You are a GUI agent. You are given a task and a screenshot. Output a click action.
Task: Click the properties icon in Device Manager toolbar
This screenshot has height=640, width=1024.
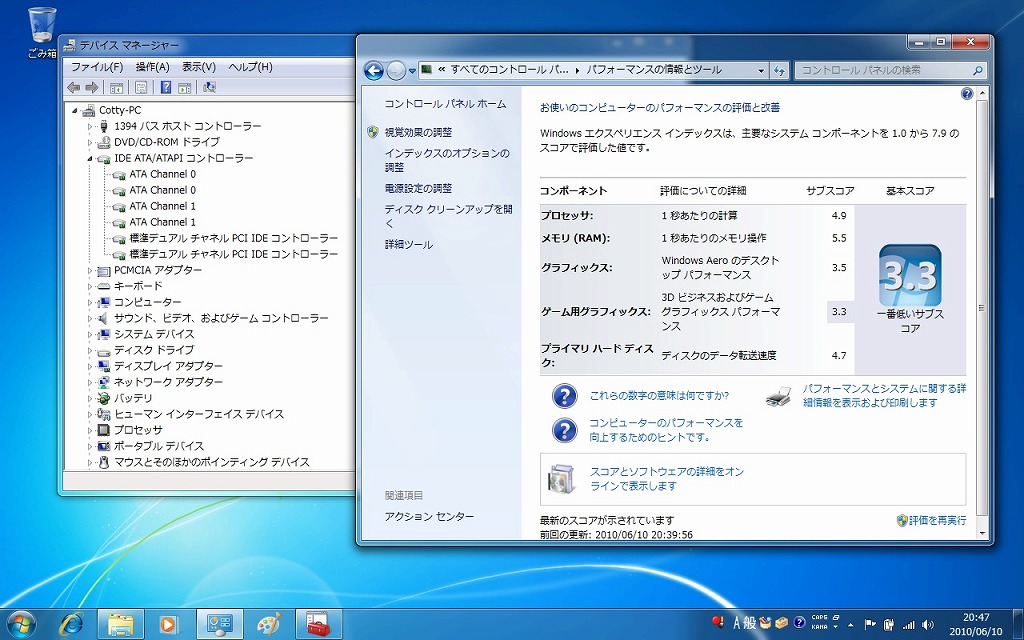click(141, 88)
